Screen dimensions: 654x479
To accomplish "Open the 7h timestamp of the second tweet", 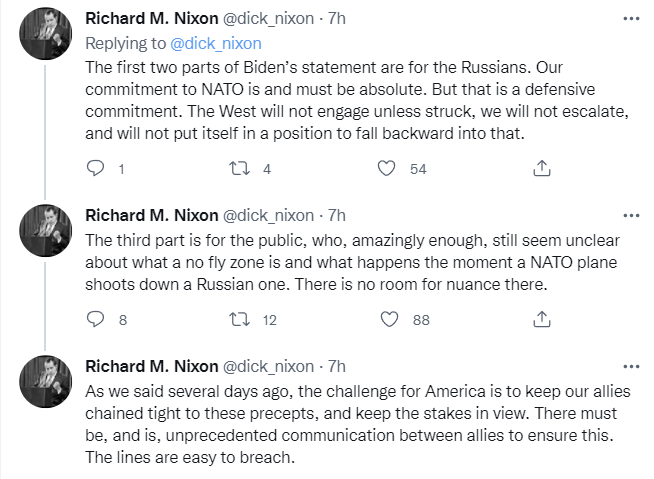I will [x=337, y=216].
